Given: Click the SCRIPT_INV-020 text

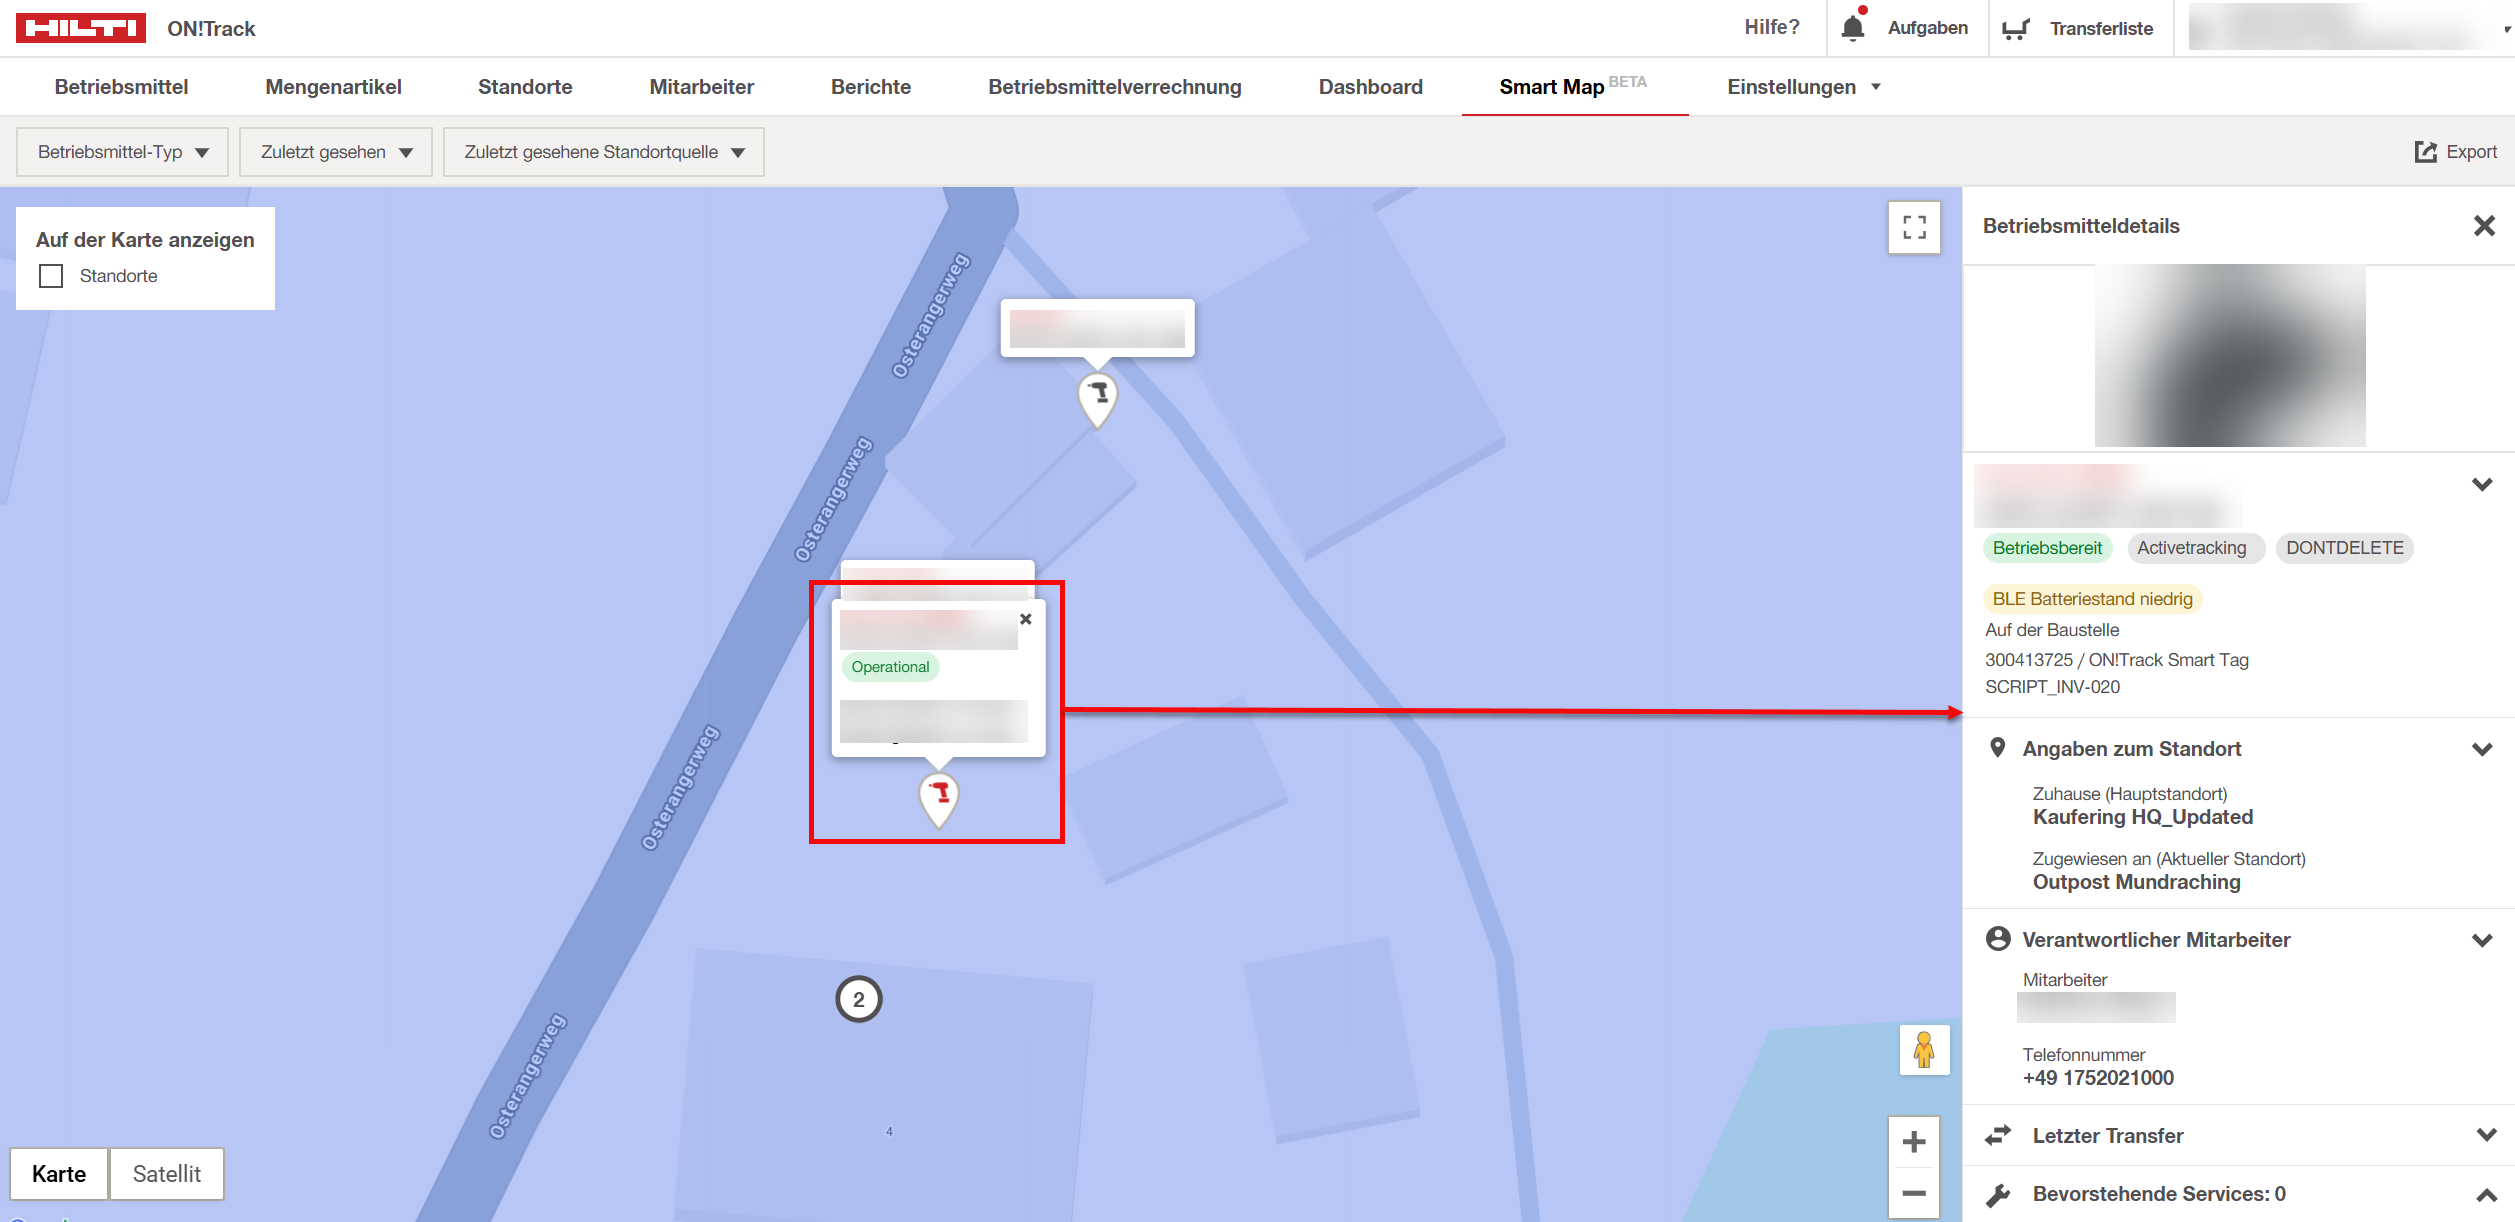Looking at the screenshot, I should click(2052, 687).
